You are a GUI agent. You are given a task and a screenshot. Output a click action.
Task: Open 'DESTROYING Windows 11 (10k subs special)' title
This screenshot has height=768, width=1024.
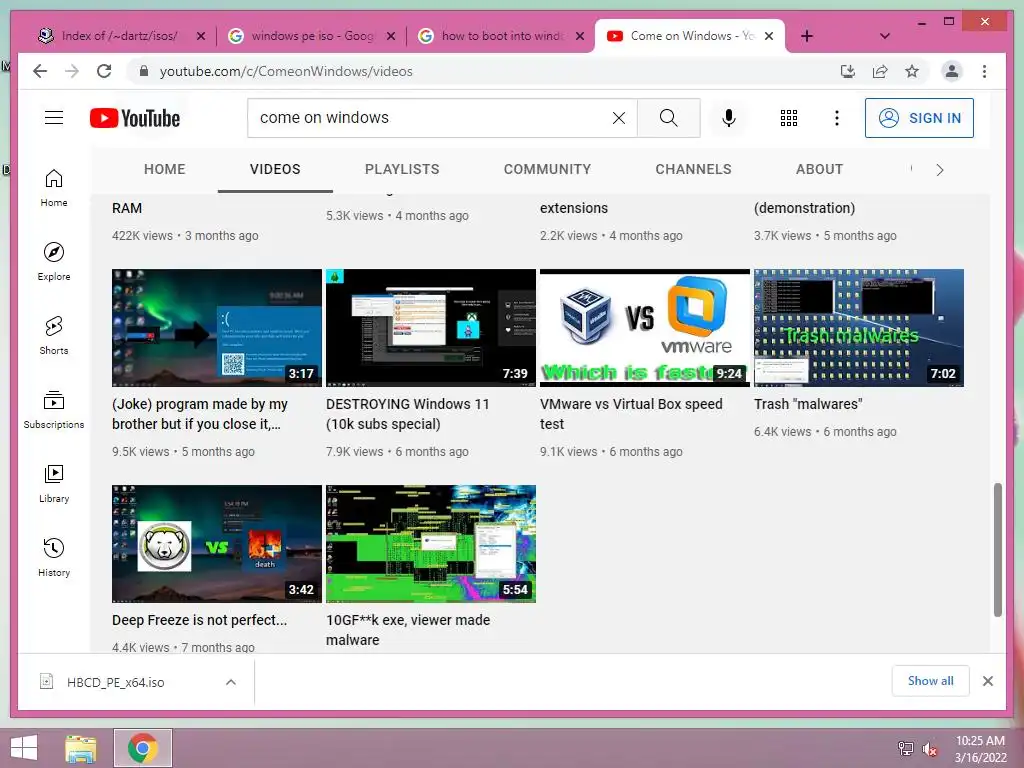coord(408,414)
